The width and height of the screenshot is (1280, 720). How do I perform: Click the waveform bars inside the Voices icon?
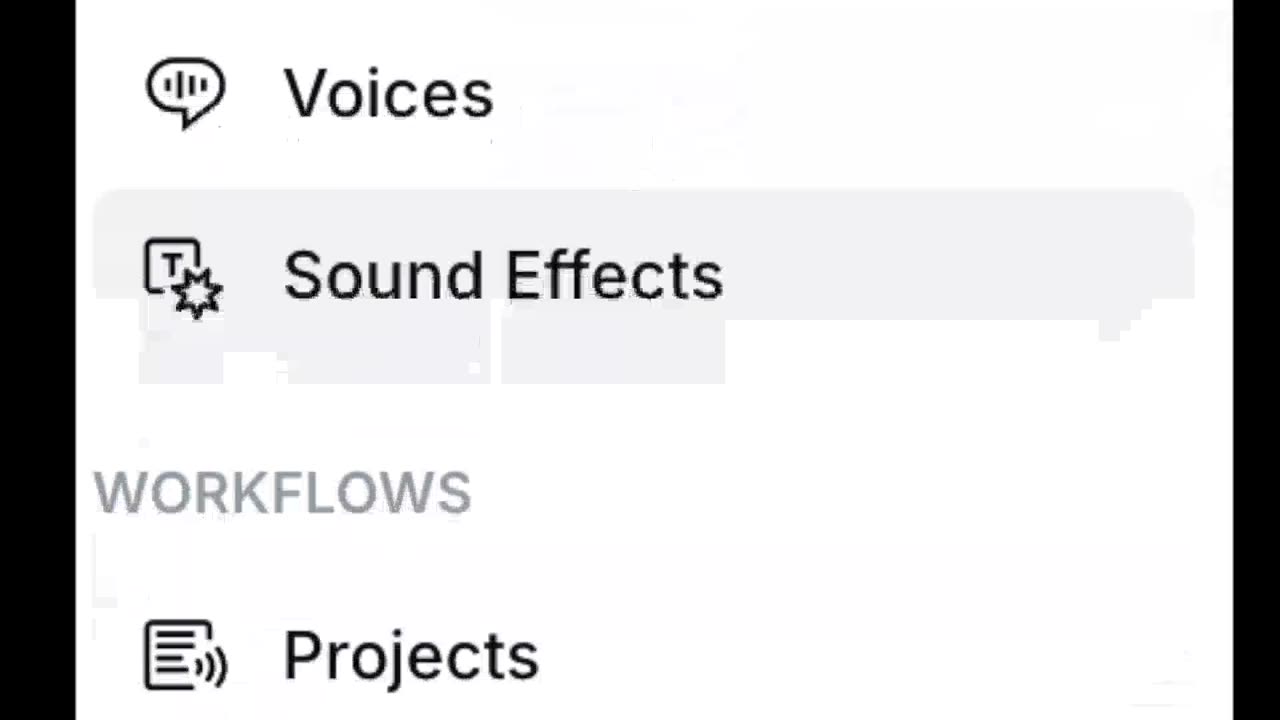pyautogui.click(x=185, y=86)
